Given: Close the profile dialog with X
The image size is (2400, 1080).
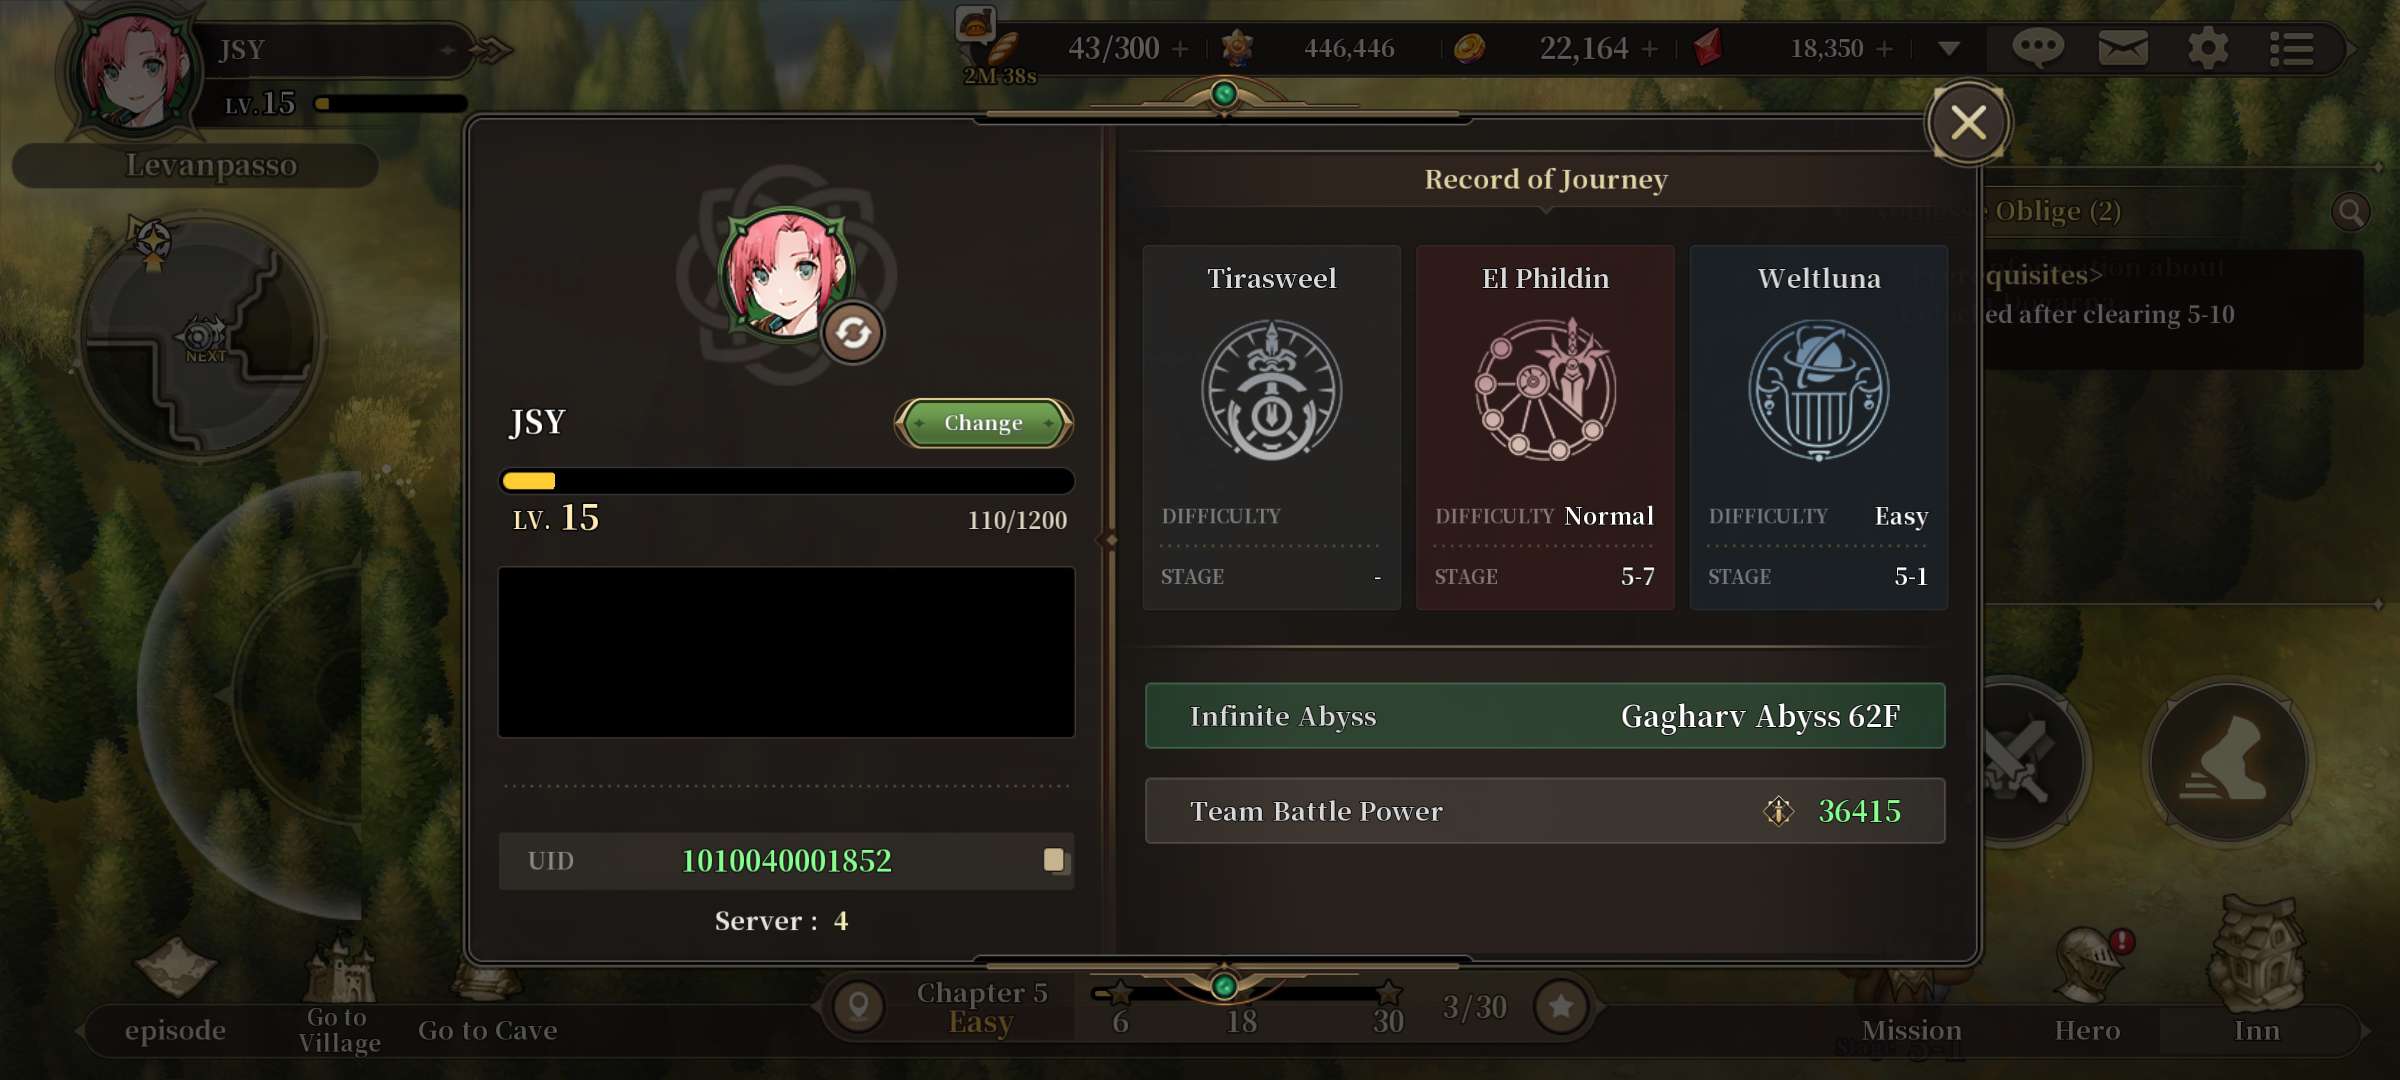Looking at the screenshot, I should point(1968,123).
